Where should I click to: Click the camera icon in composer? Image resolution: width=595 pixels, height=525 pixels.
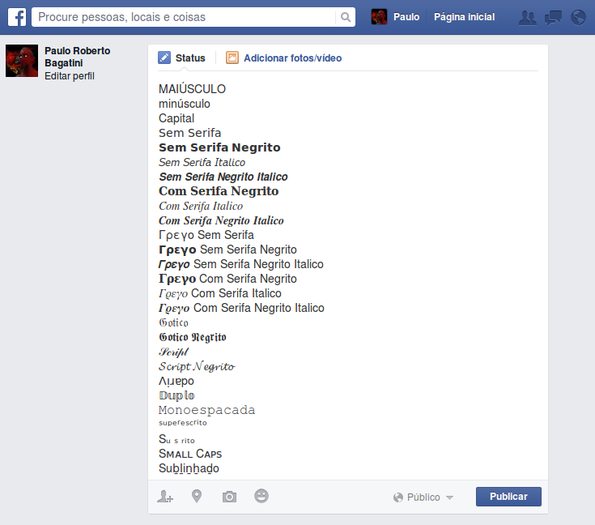click(229, 497)
